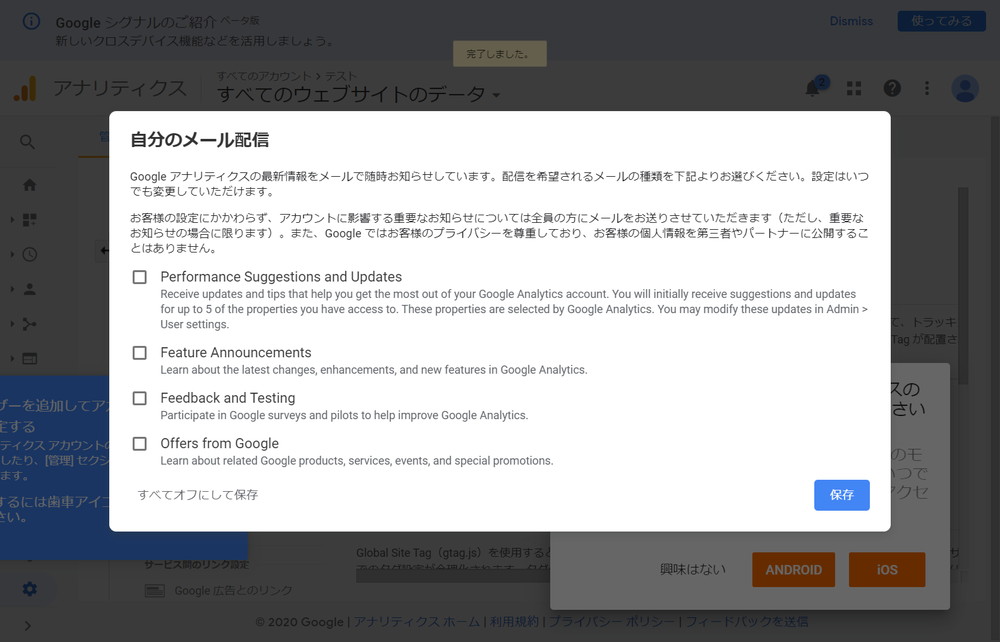Expand sidebar with bottom chevron
Viewport: 1000px width, 642px height.
coord(27,625)
